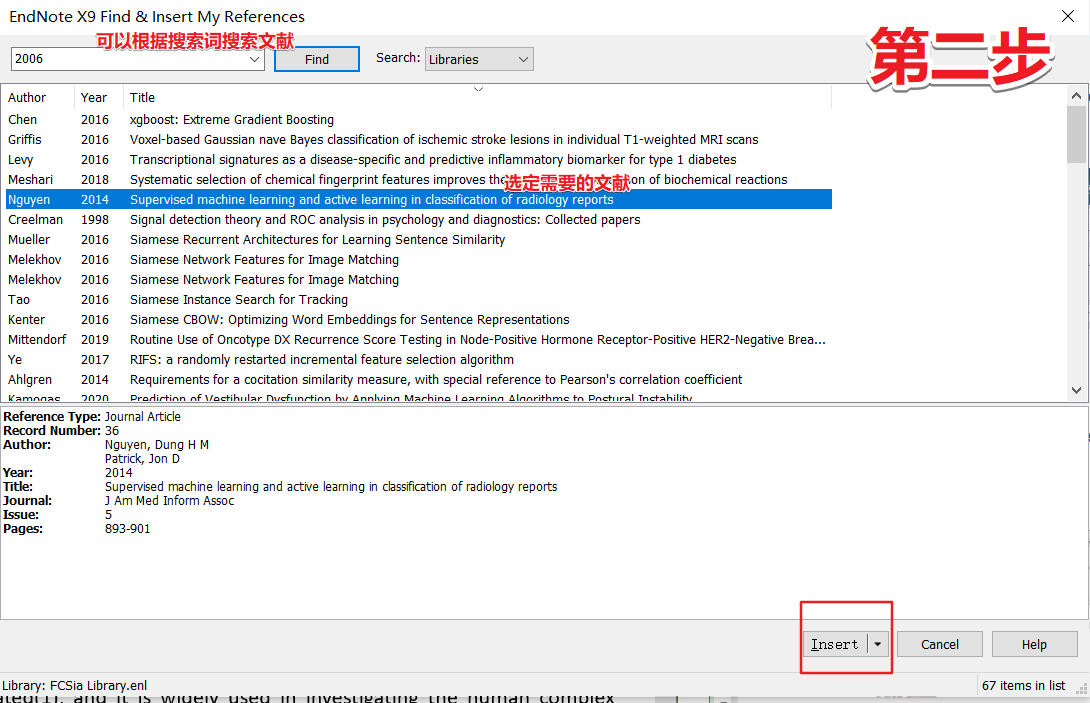Open the Search Libraries combo box

point(479,59)
